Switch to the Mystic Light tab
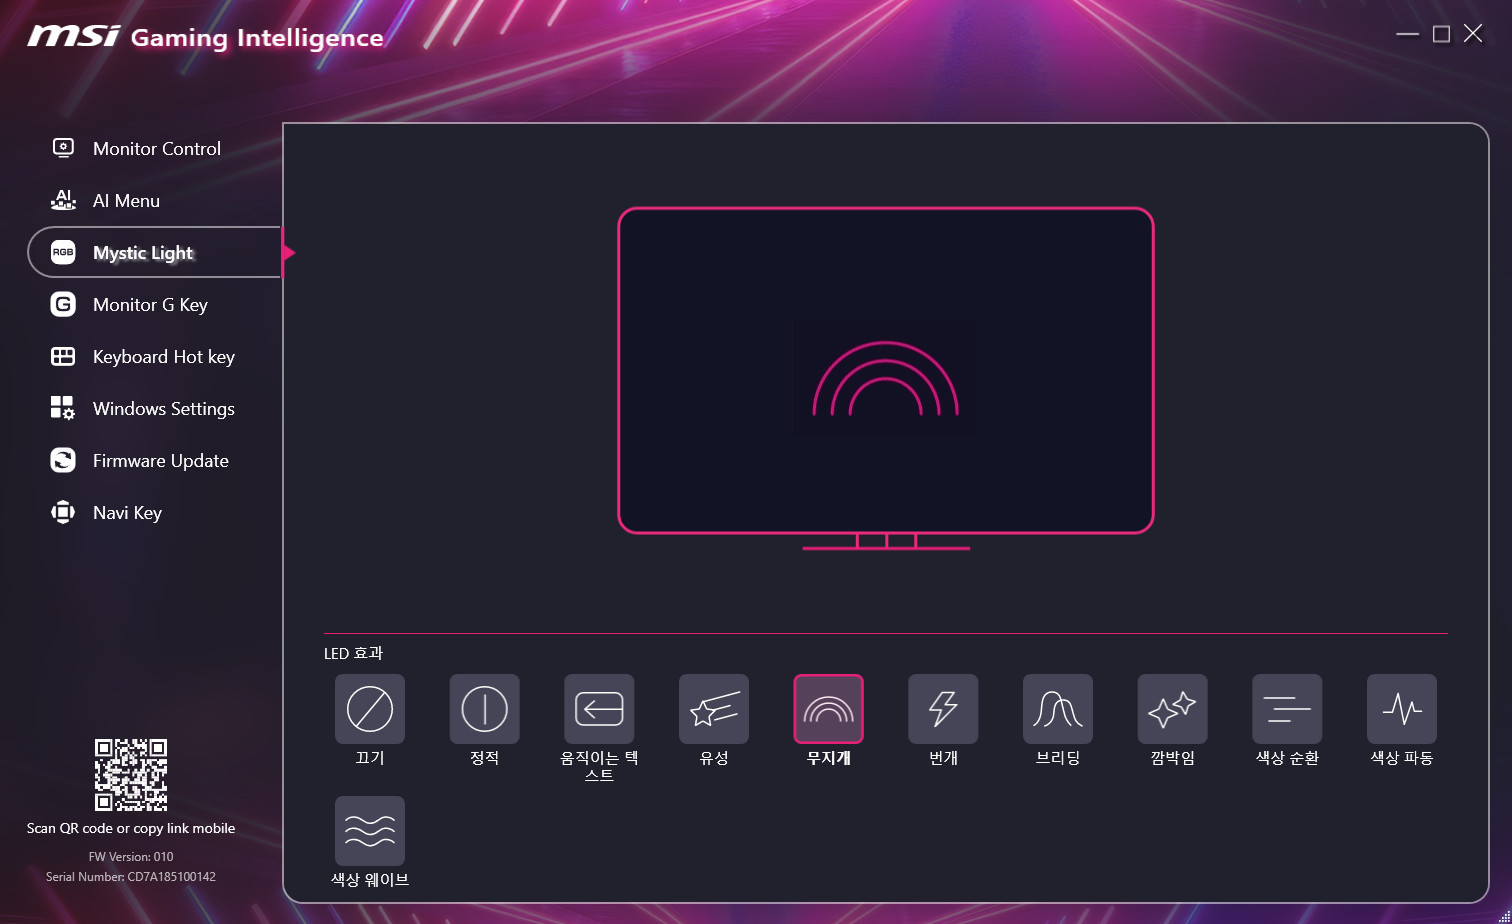The image size is (1512, 924). tap(143, 253)
